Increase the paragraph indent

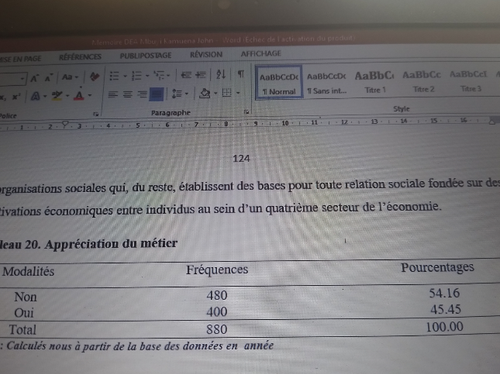[200, 75]
